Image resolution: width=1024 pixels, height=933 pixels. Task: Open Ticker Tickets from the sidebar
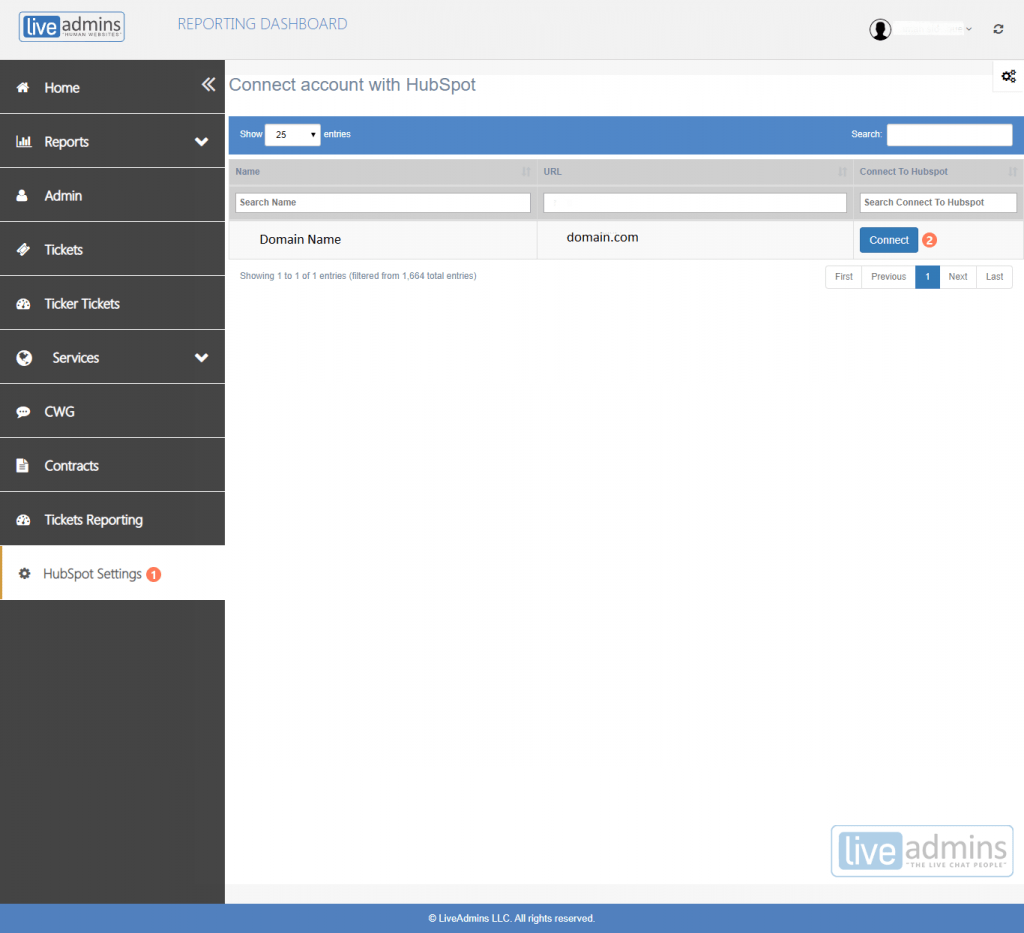[79, 302]
